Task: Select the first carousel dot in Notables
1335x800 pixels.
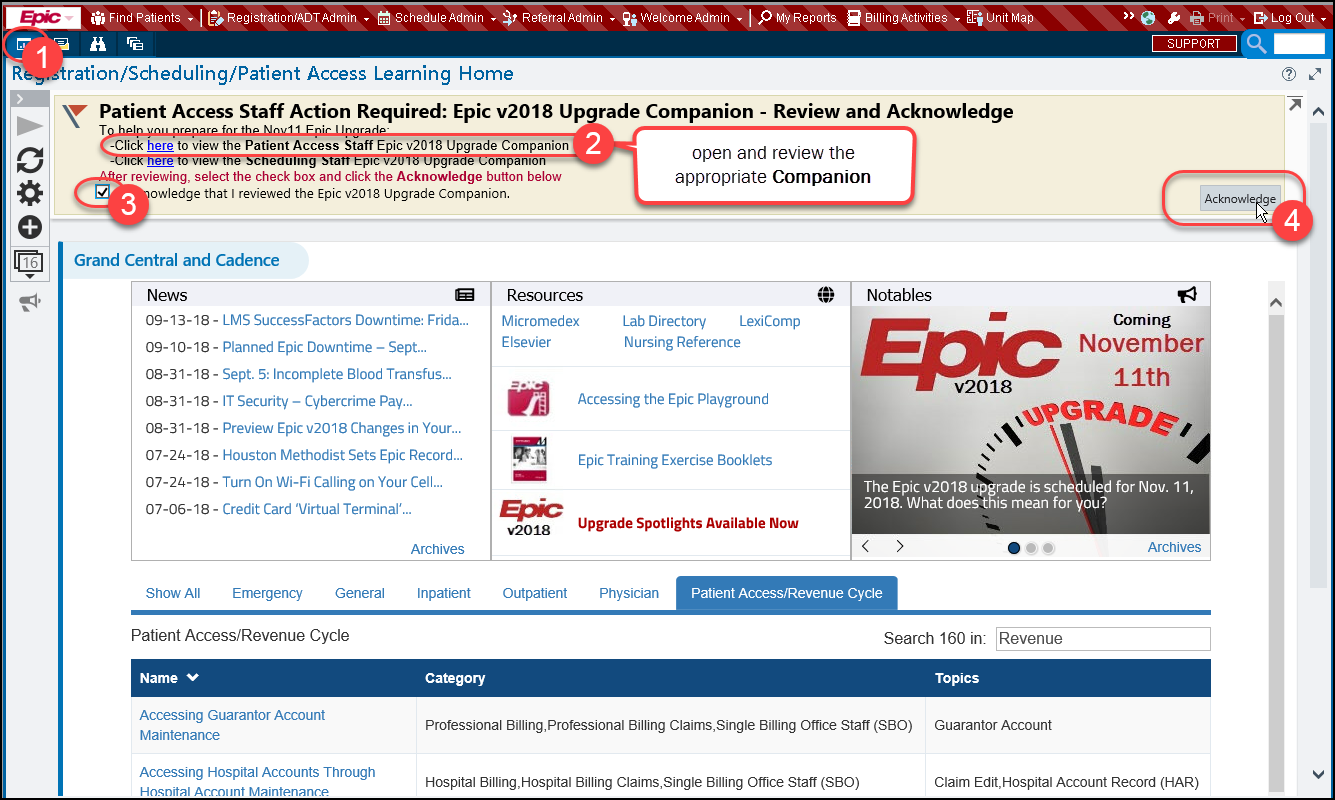Action: [1014, 548]
